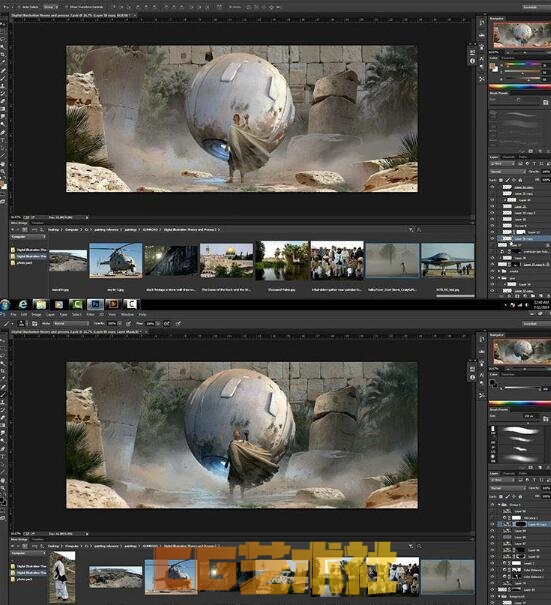The image size is (551, 605).
Task: Open Internet Explorer from the taskbar
Action: 23,304
